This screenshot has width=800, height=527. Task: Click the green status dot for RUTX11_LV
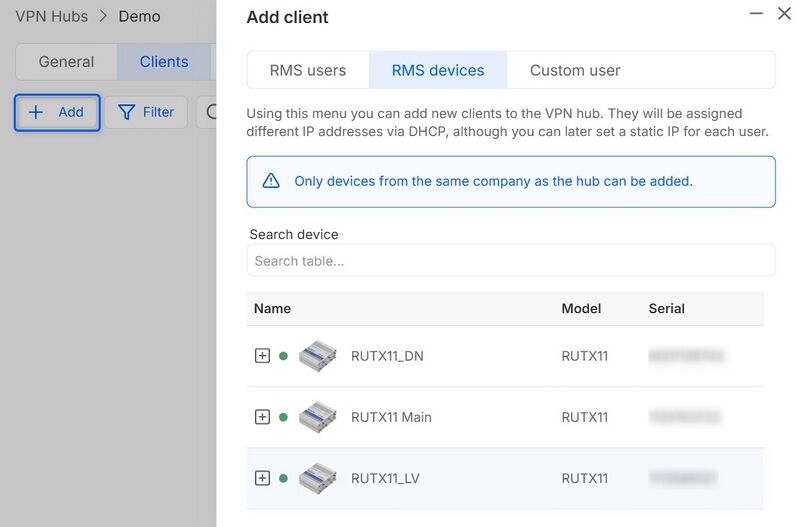[x=283, y=478]
